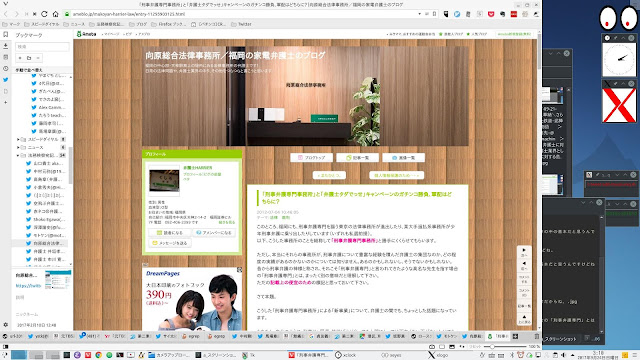
Task: Open the ブログトップ button
Action: tap(311, 158)
